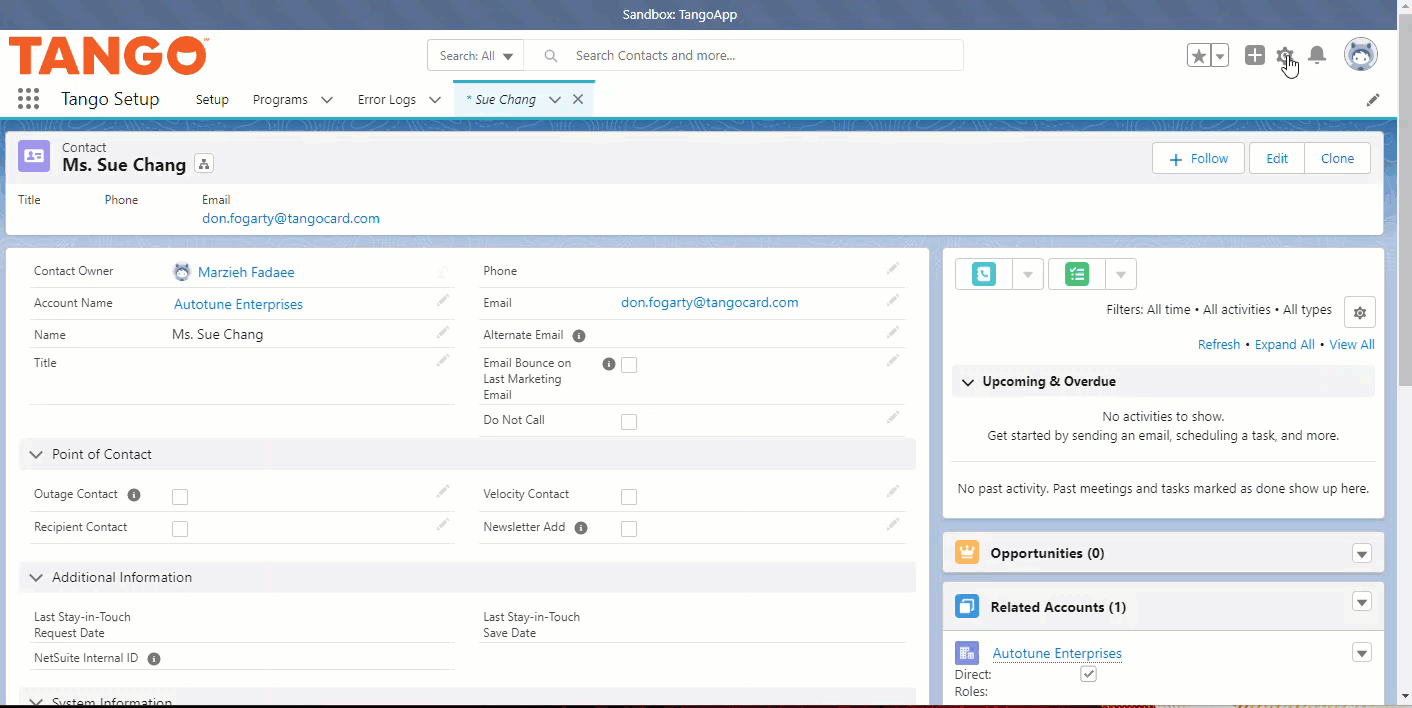Image resolution: width=1412 pixels, height=708 pixels.
Task: Click the Contact record icon
Action: (x=34, y=156)
